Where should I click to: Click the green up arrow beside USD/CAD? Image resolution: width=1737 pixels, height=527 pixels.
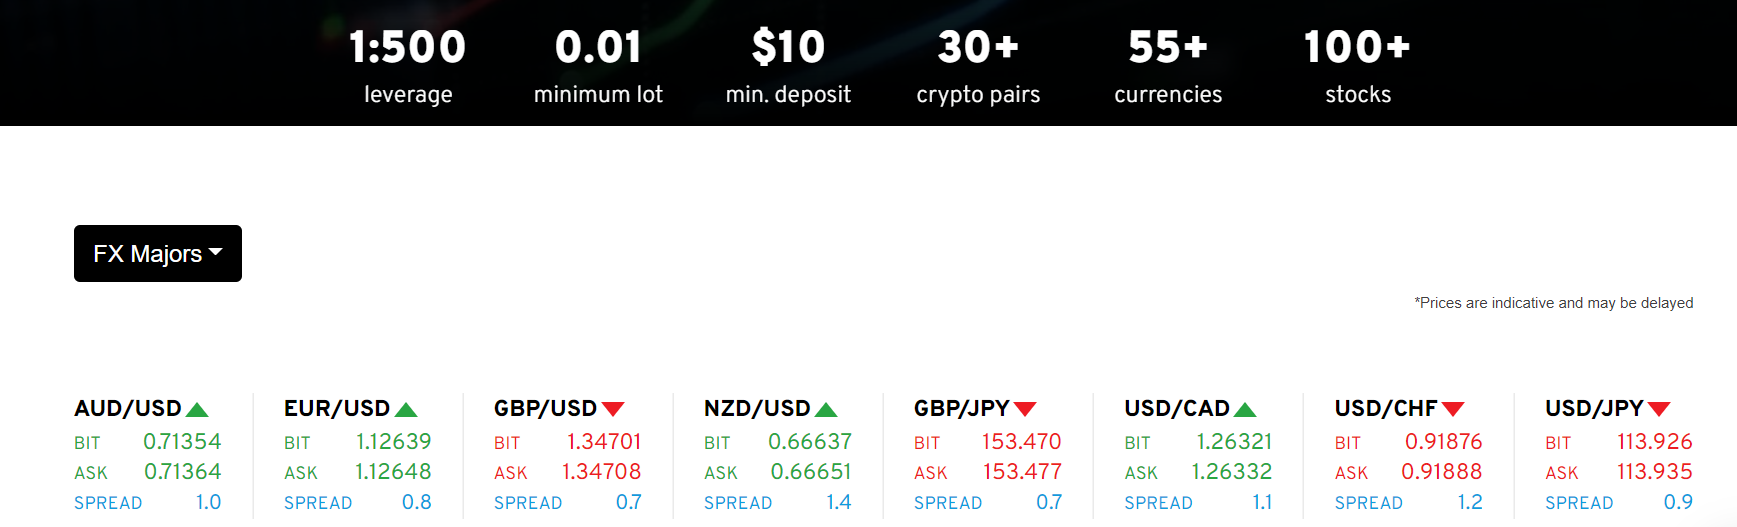[x=1245, y=409]
